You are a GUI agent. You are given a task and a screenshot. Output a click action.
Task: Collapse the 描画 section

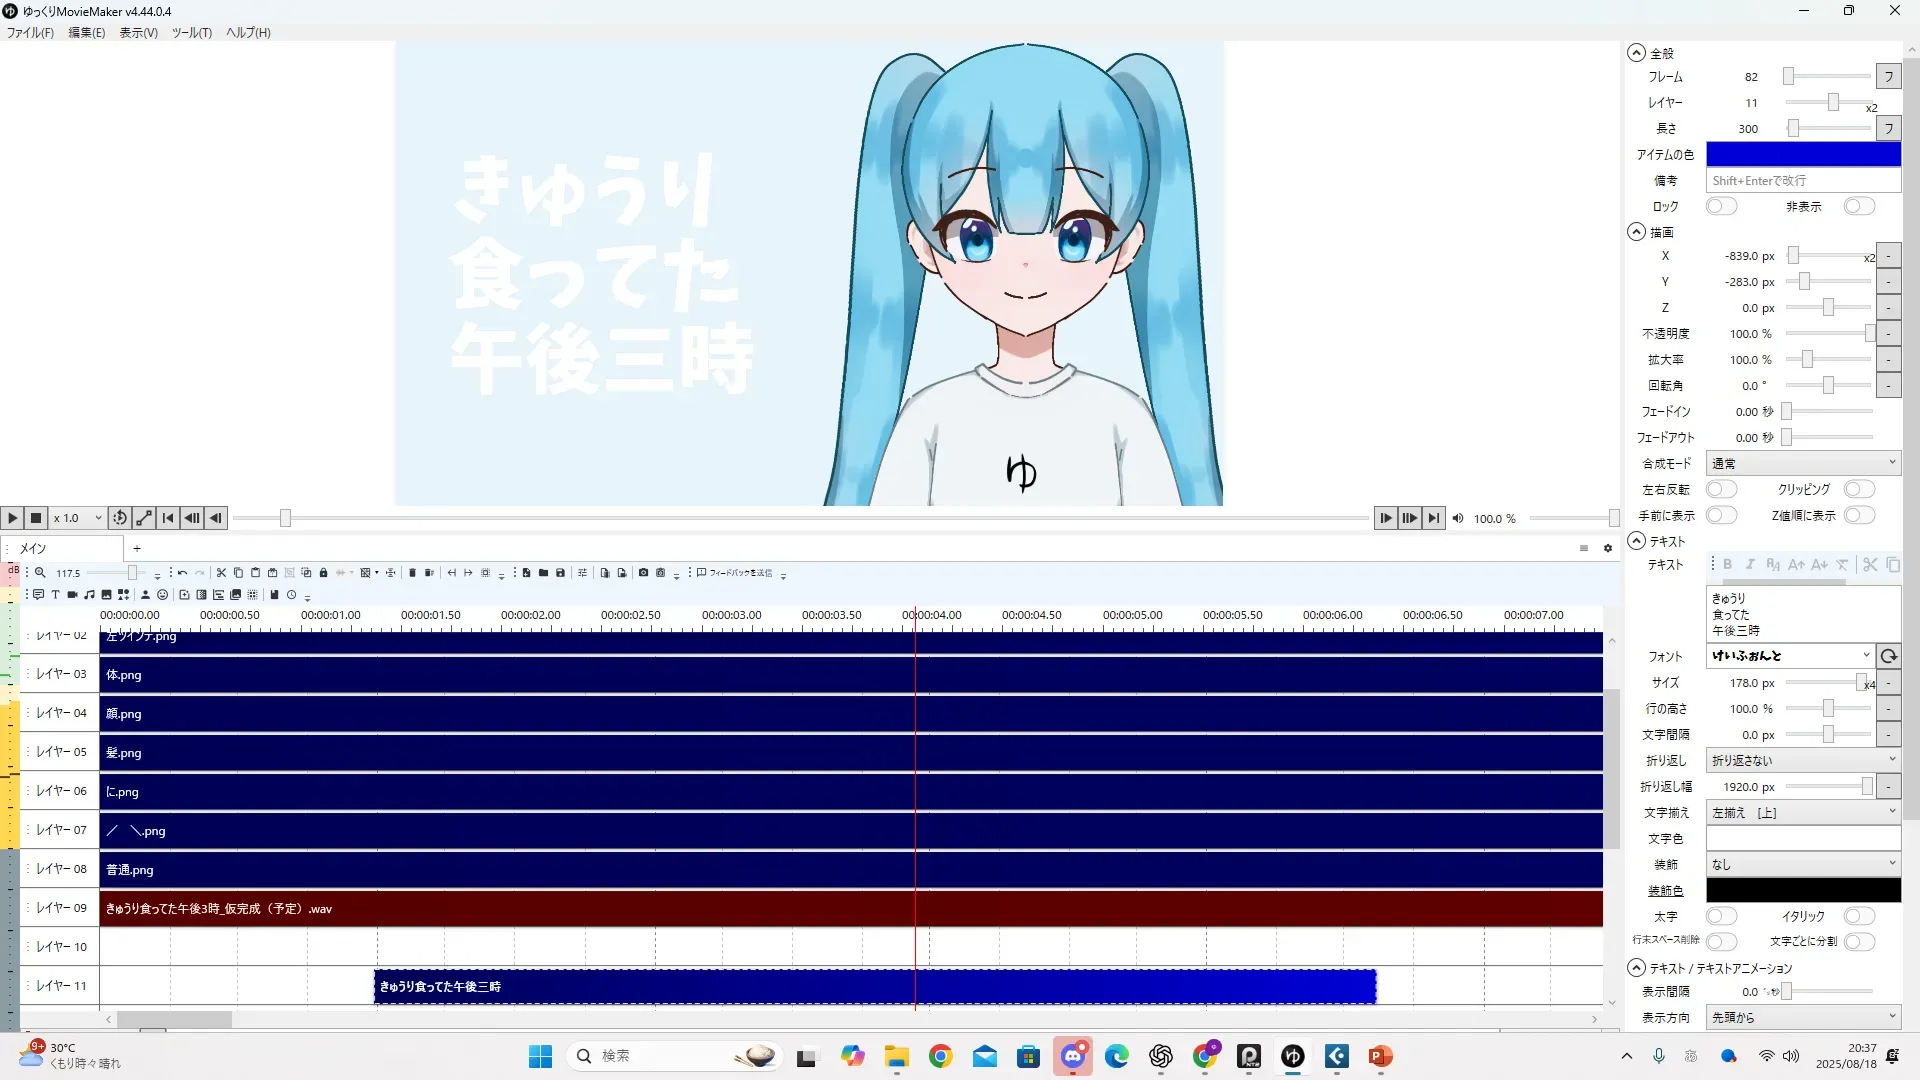point(1636,232)
